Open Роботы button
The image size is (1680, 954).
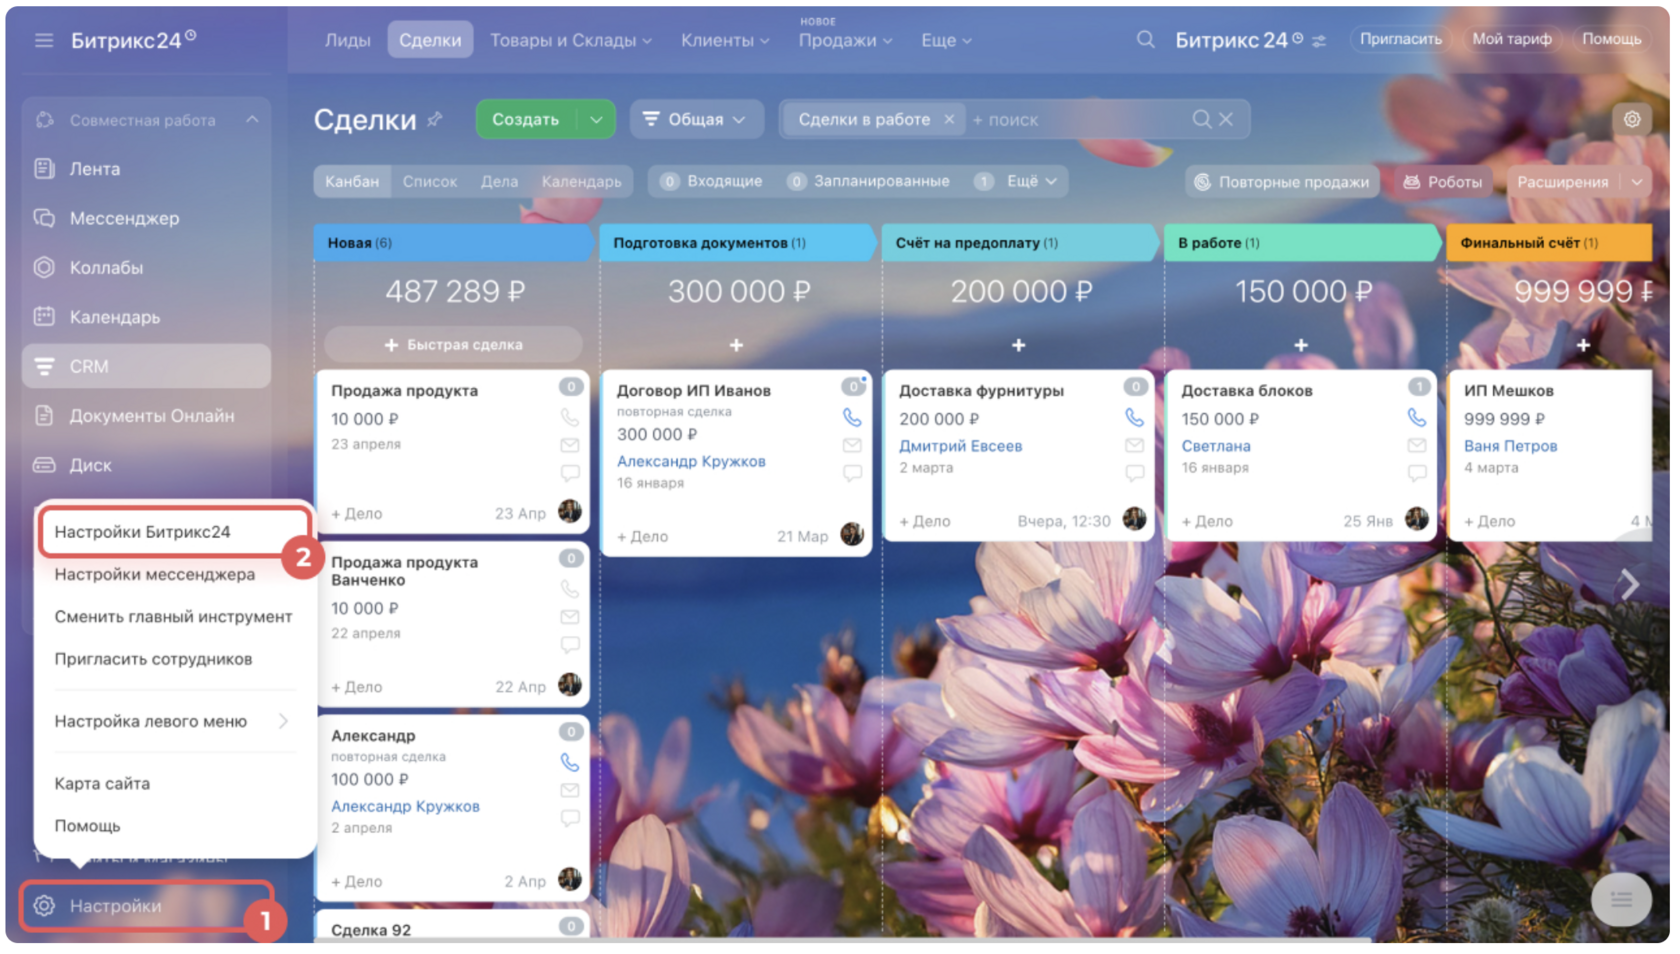1442,182
